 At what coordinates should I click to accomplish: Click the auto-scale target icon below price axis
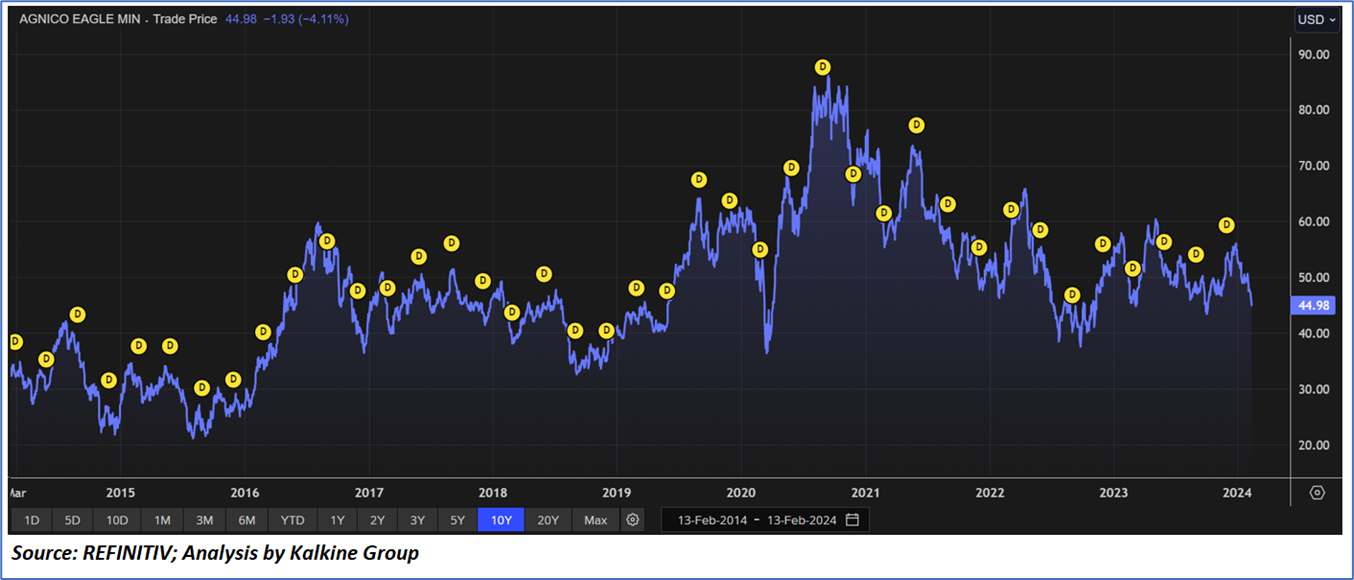(x=1317, y=493)
